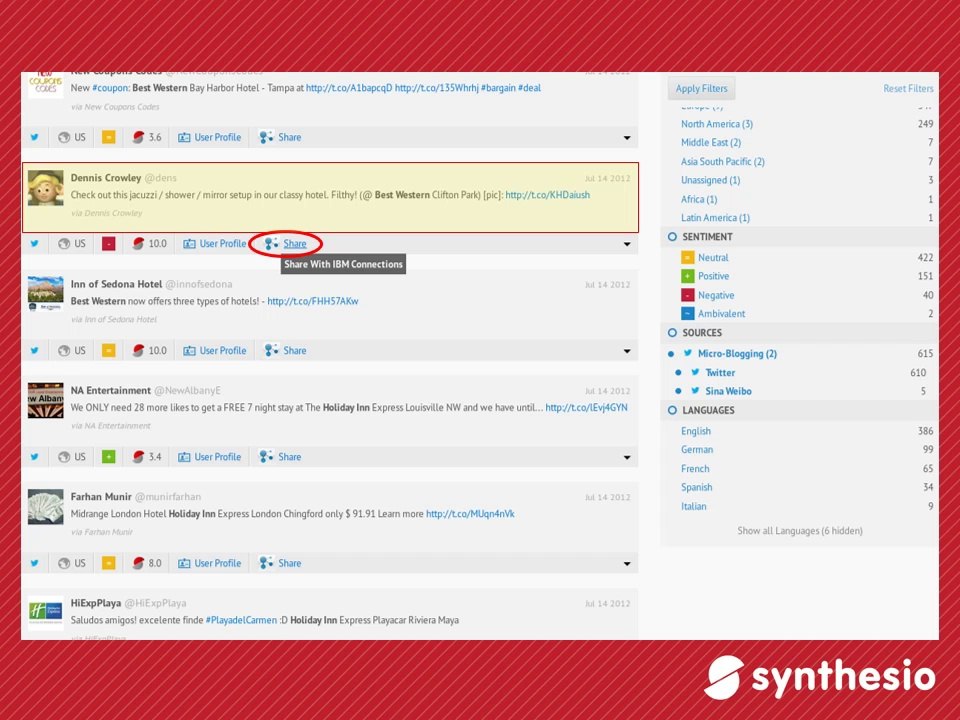This screenshot has width=960, height=720.
Task: Click neutral sentiment icon under Farhan Munir post
Action: point(108,563)
